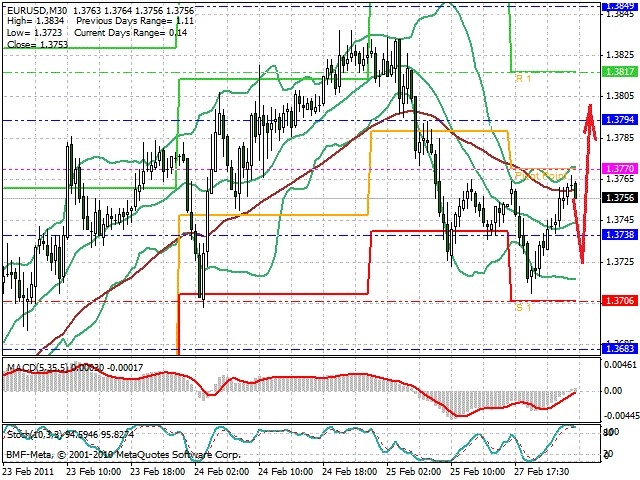The width and height of the screenshot is (640, 480).
Task: Click the EURUSD,M30 symbol title
Action: coord(35,10)
